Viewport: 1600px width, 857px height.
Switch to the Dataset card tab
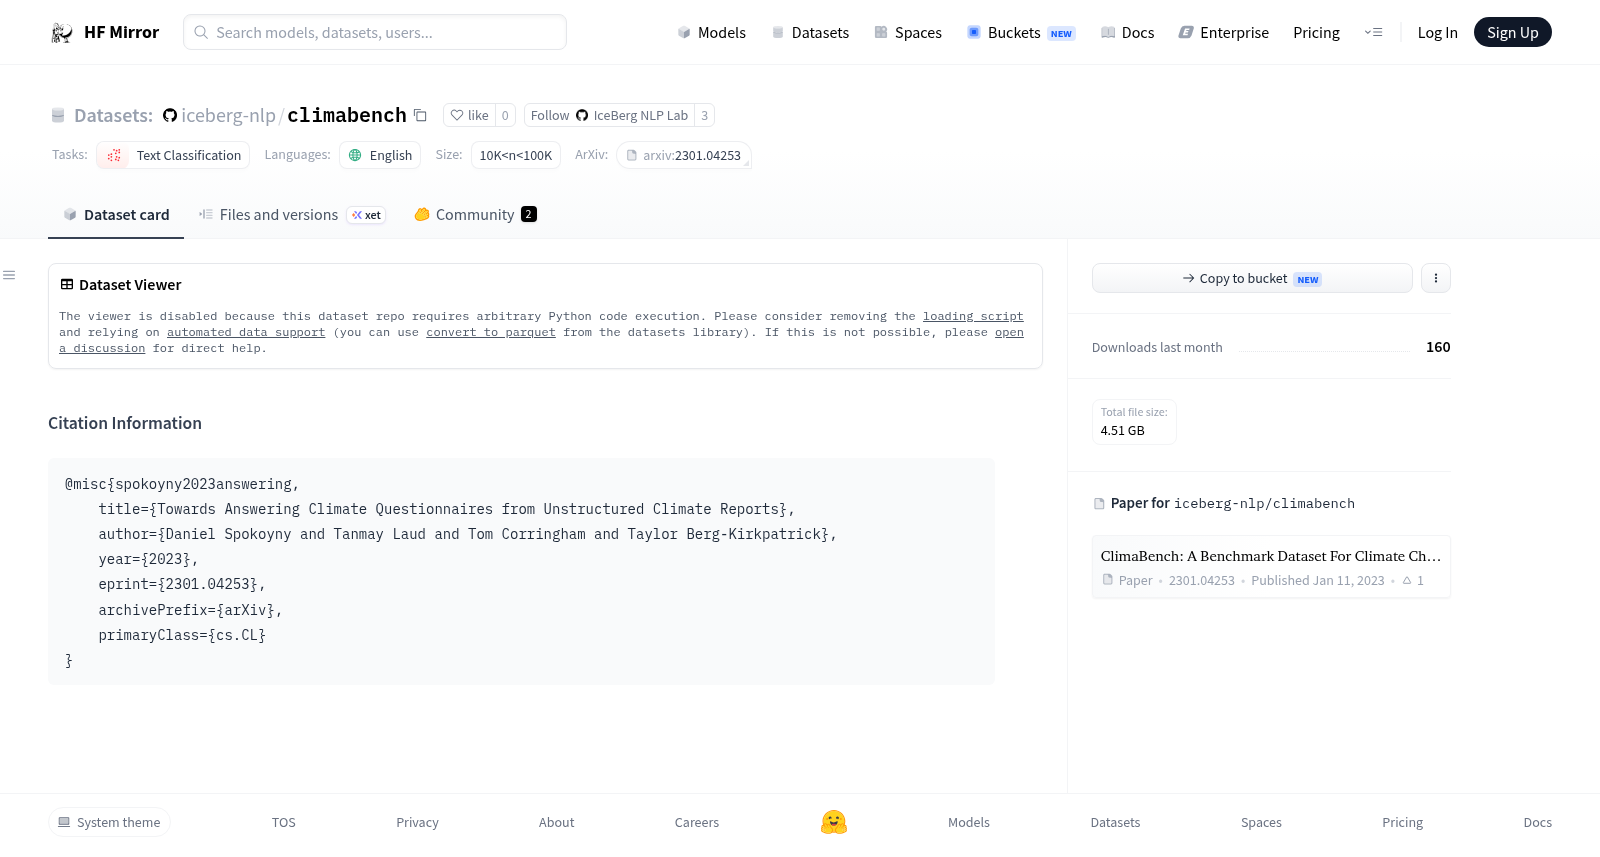pos(116,214)
